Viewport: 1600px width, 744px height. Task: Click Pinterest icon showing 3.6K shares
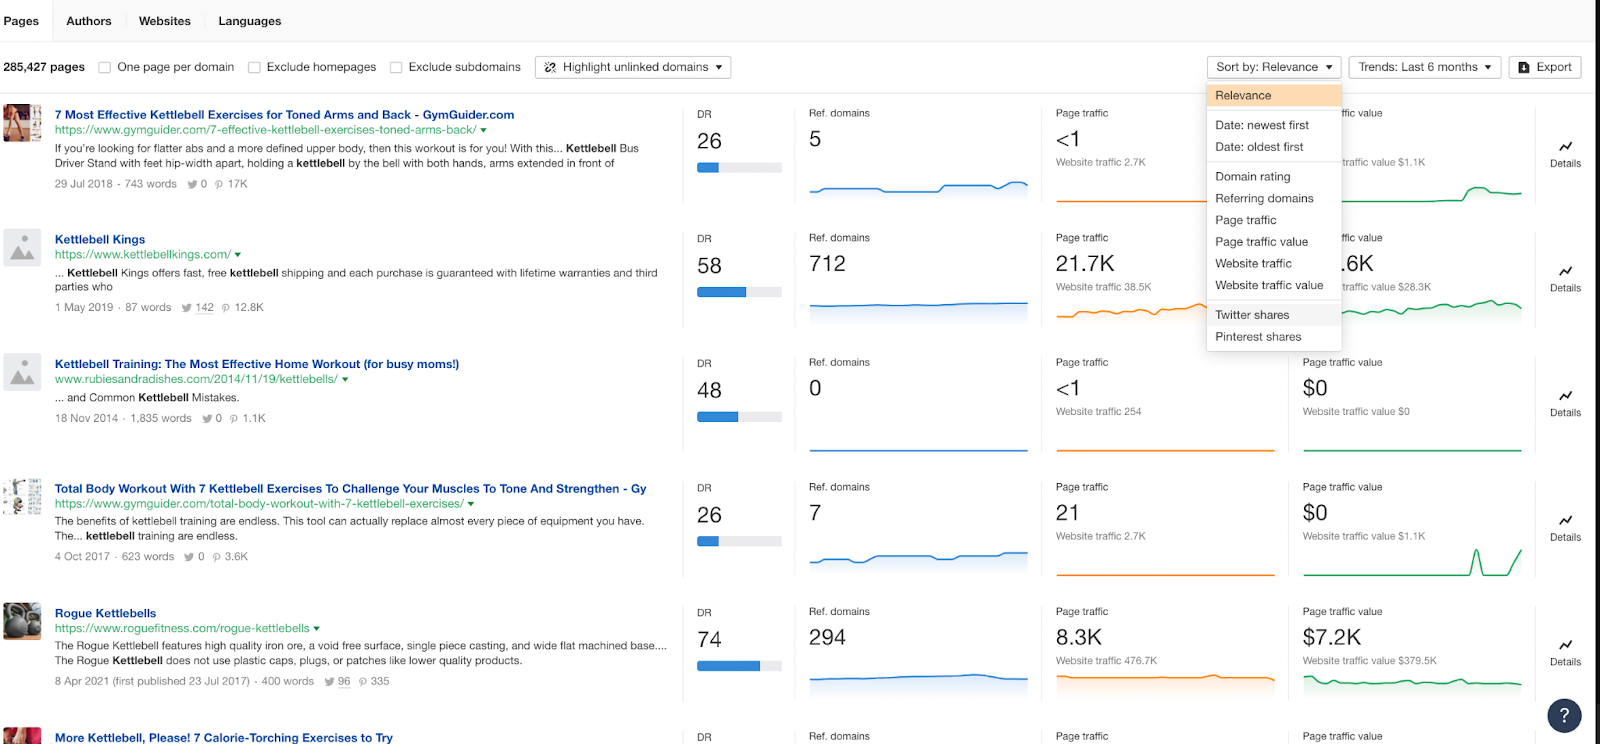tap(216, 557)
